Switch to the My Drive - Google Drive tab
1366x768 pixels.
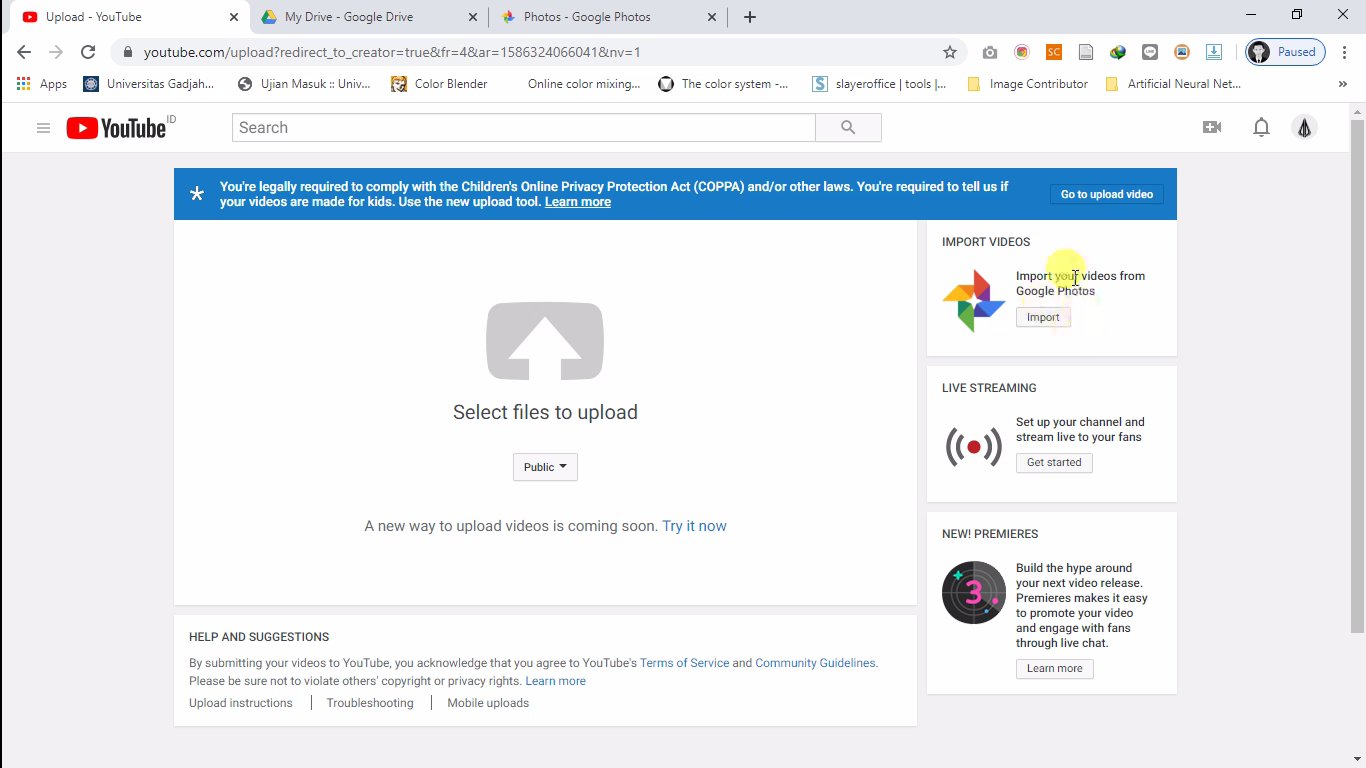pos(368,17)
